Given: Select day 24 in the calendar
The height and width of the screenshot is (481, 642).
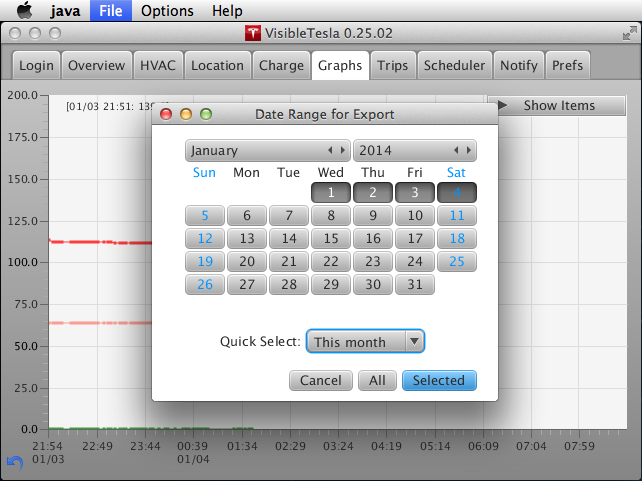Looking at the screenshot, I should tap(415, 261).
